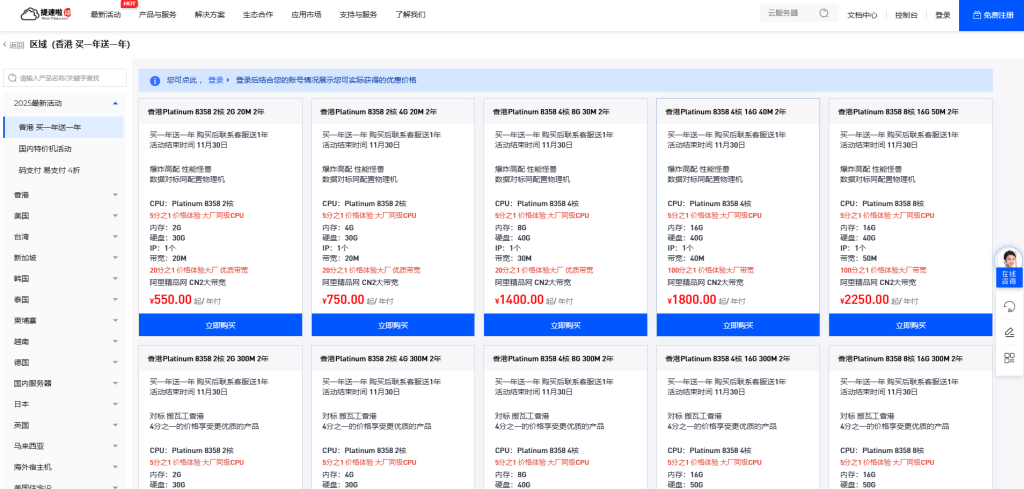
Task: Expand the 美国 sidebar category
Action: pos(63,215)
